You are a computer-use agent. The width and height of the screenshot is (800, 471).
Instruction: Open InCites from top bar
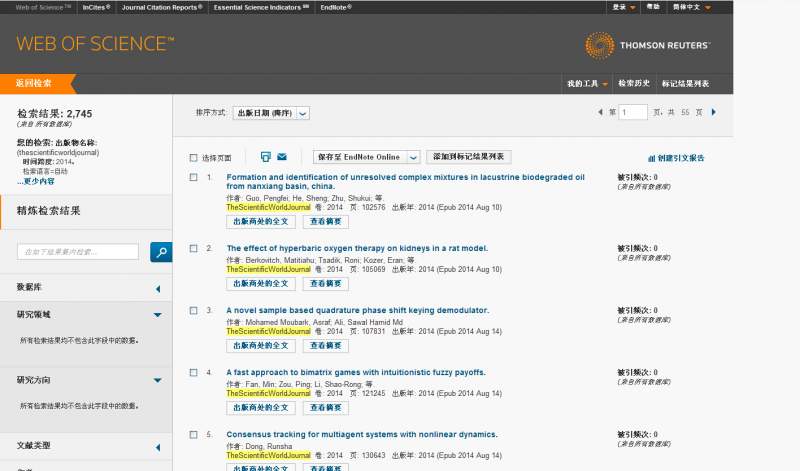pyautogui.click(x=96, y=7)
